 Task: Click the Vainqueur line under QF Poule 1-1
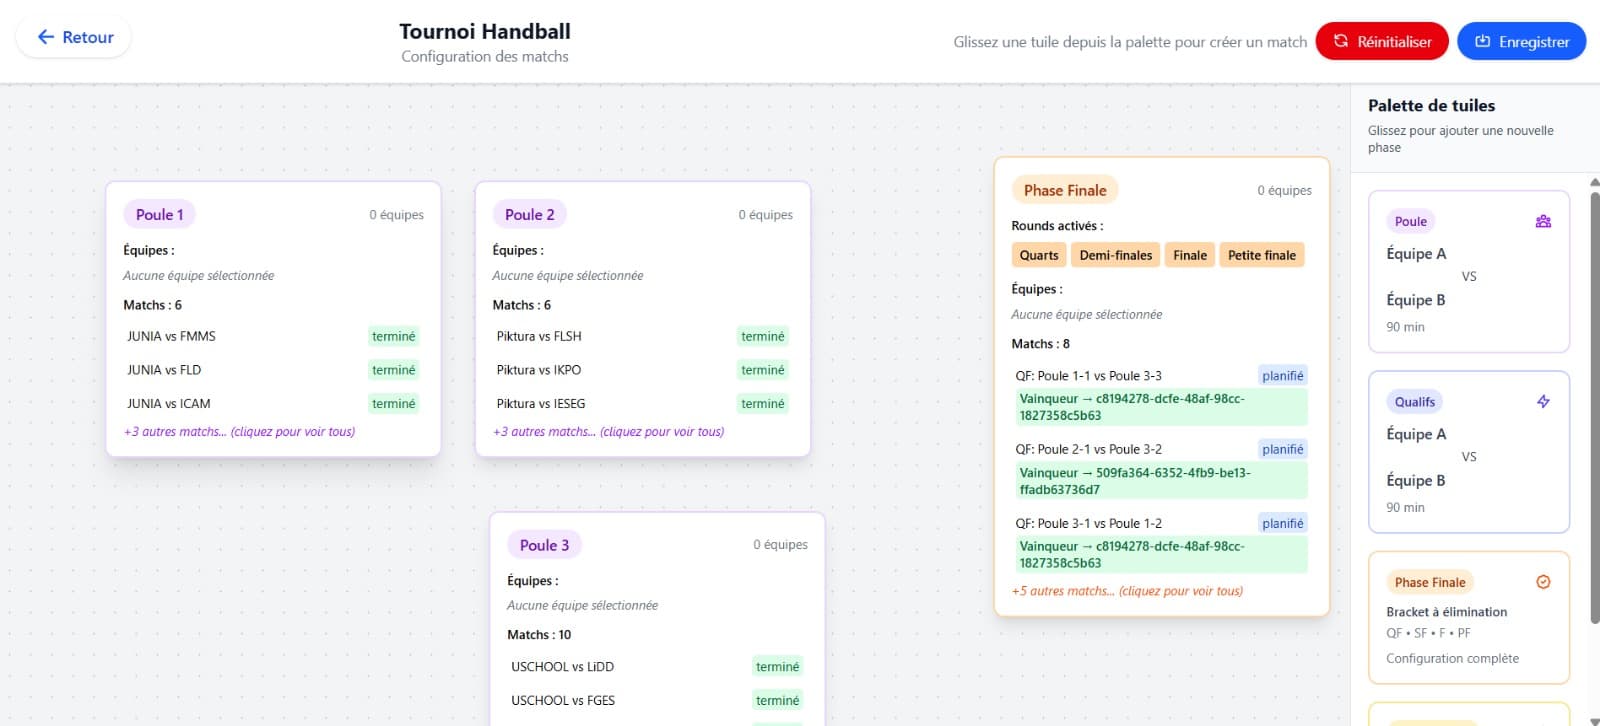pos(1161,407)
